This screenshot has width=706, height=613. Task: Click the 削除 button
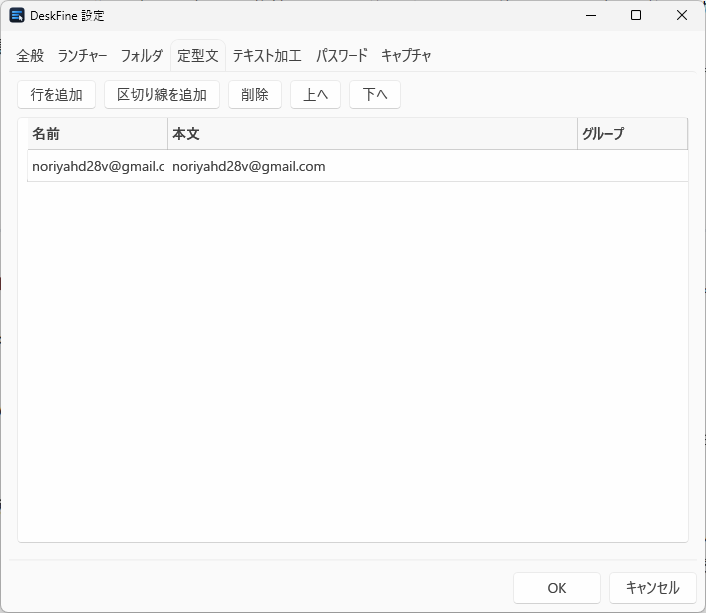255,95
